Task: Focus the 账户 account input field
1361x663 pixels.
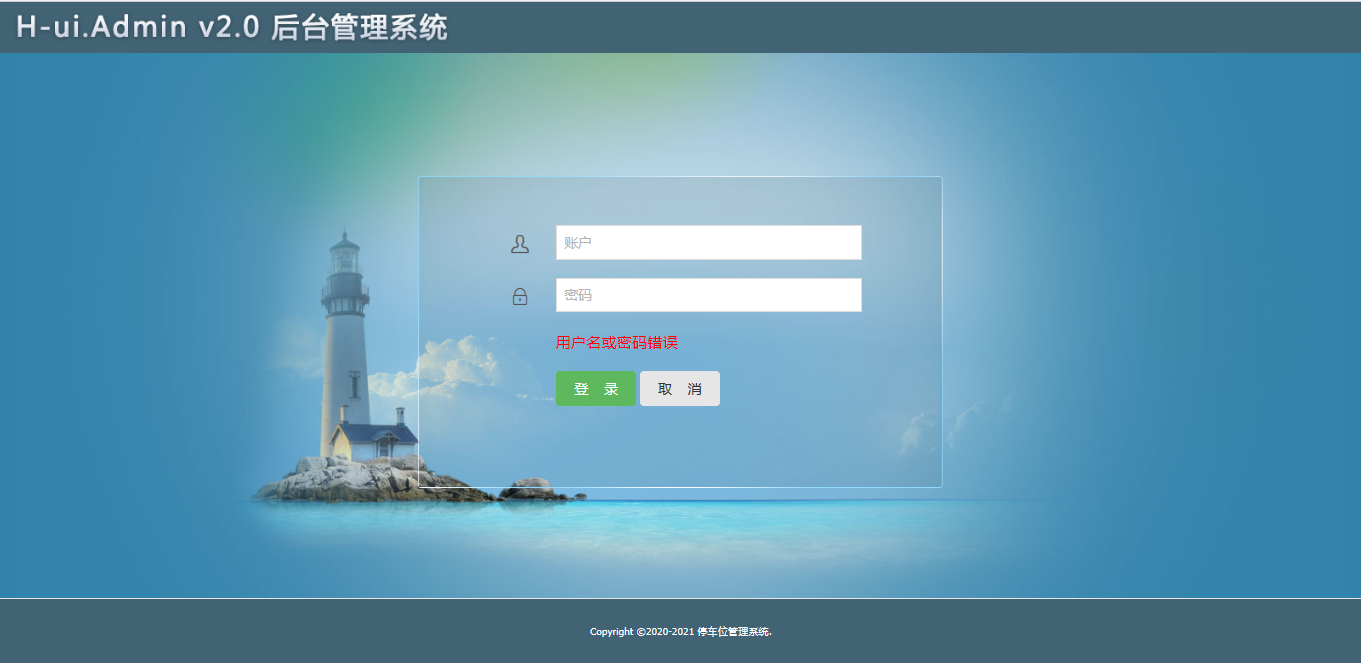Action: coord(708,242)
